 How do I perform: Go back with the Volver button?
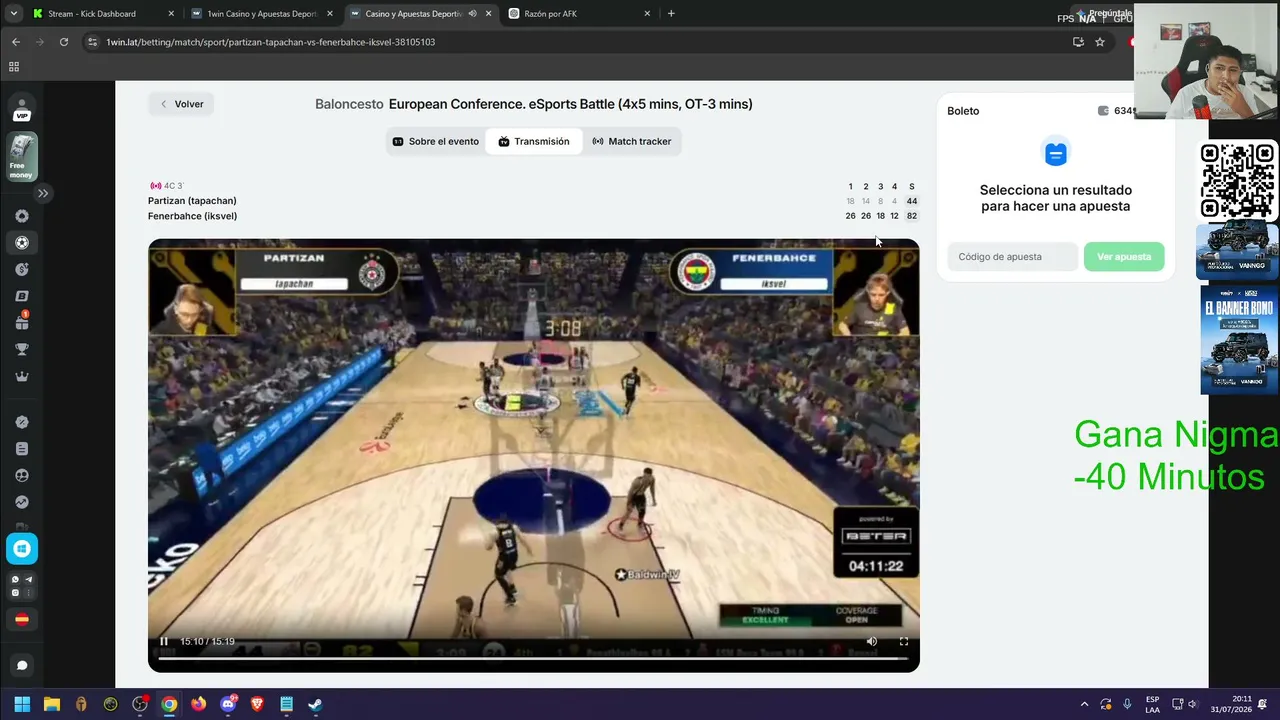click(x=181, y=104)
